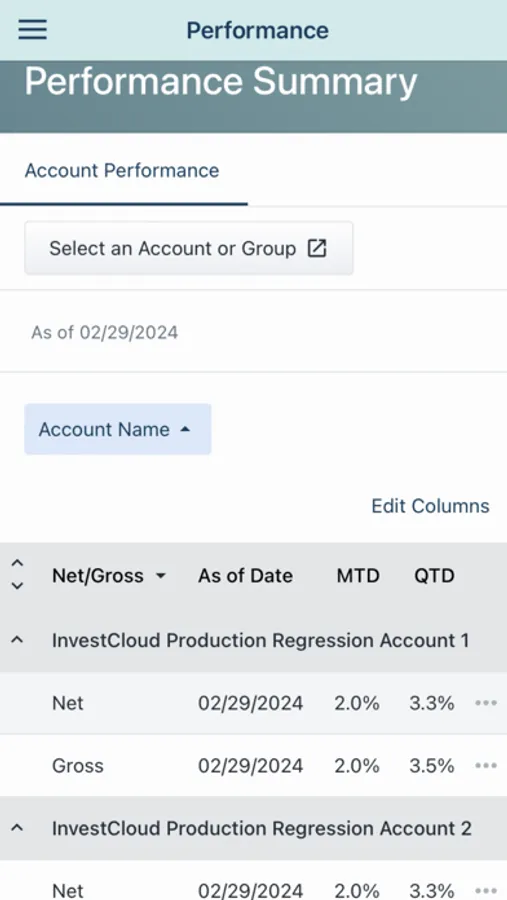Open the Select an Account or Group button

[x=188, y=249]
